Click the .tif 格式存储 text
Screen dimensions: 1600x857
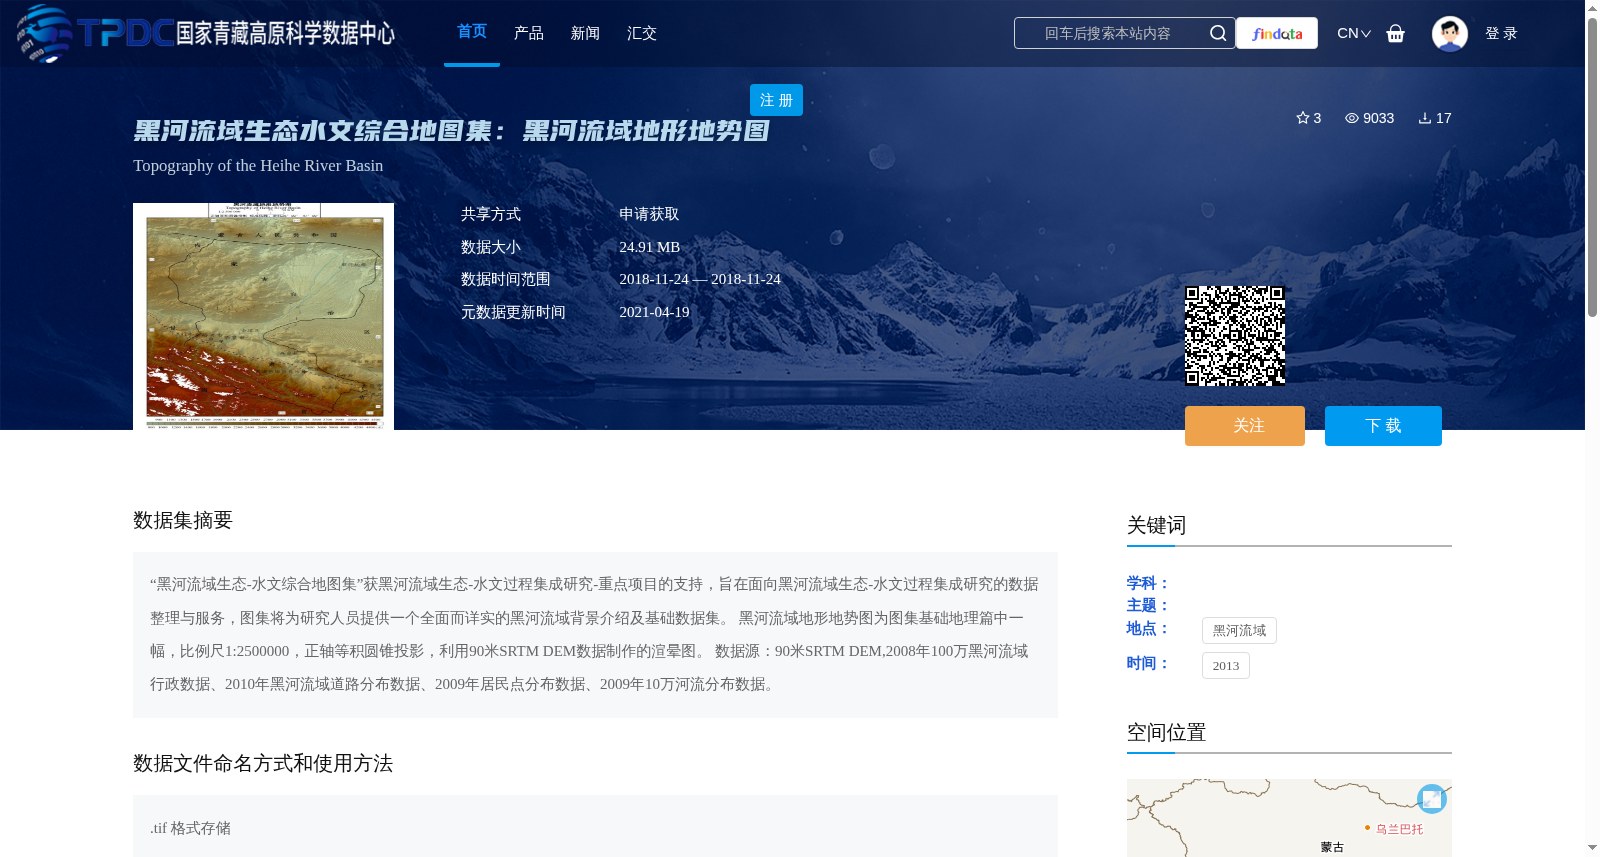pos(190,828)
